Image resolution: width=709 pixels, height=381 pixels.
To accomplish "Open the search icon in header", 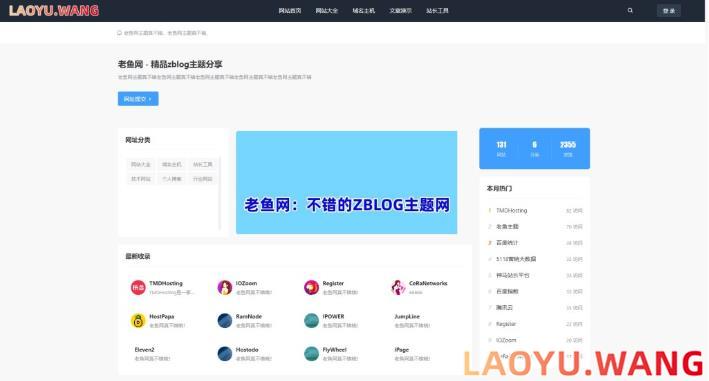I will click(630, 10).
